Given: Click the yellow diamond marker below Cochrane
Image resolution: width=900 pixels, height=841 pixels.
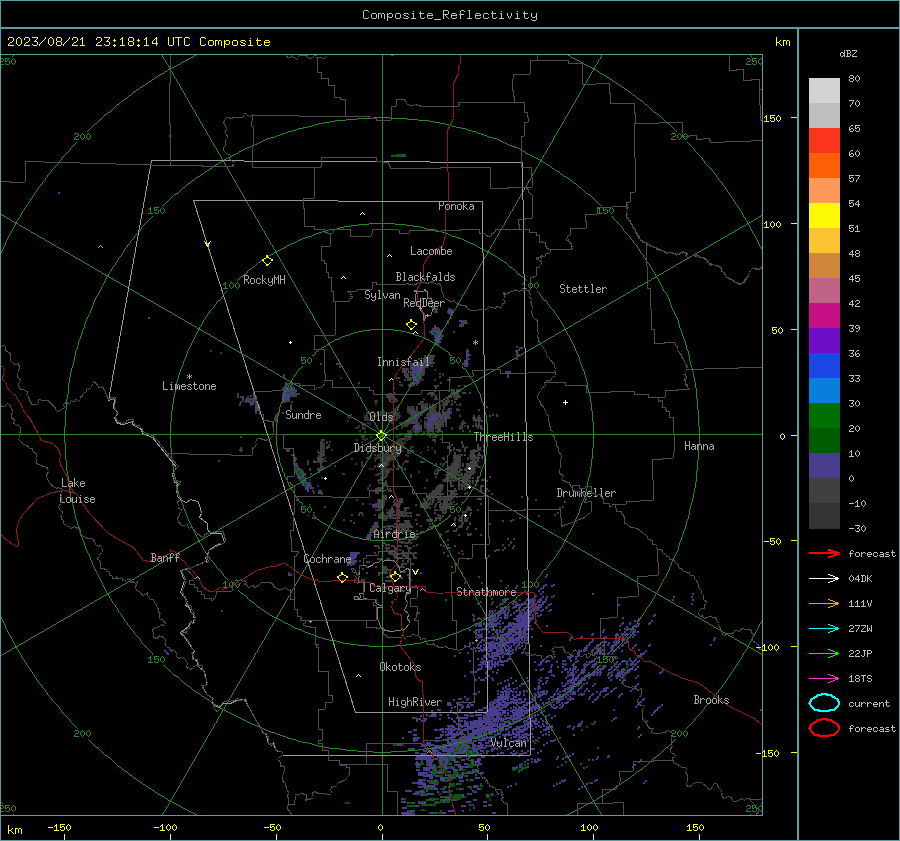Looking at the screenshot, I should coord(342,578).
